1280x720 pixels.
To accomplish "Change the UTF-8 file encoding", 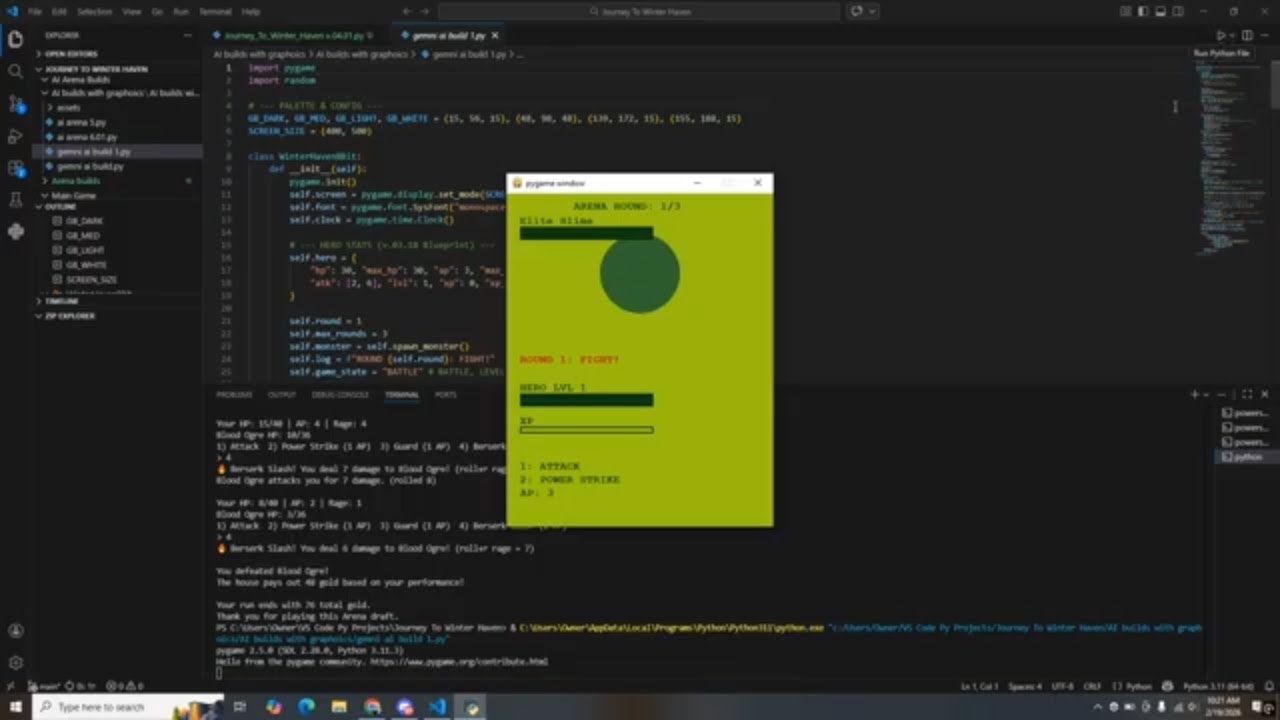I will pos(1062,686).
